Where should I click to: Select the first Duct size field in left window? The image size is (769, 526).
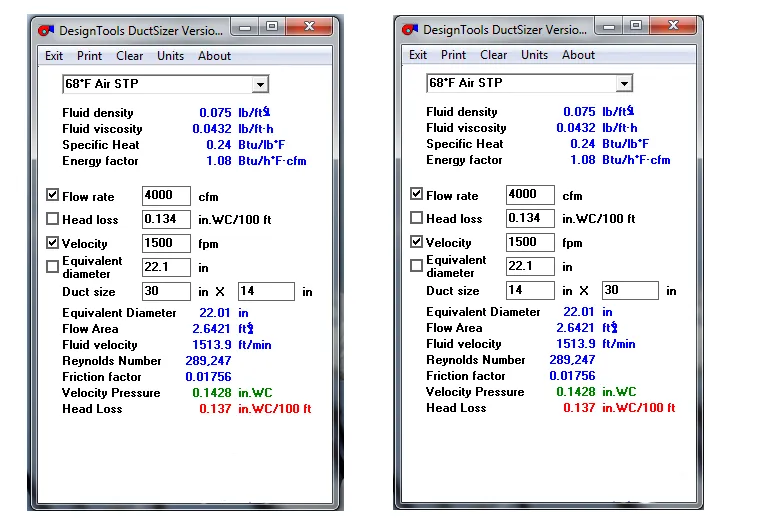tap(166, 292)
